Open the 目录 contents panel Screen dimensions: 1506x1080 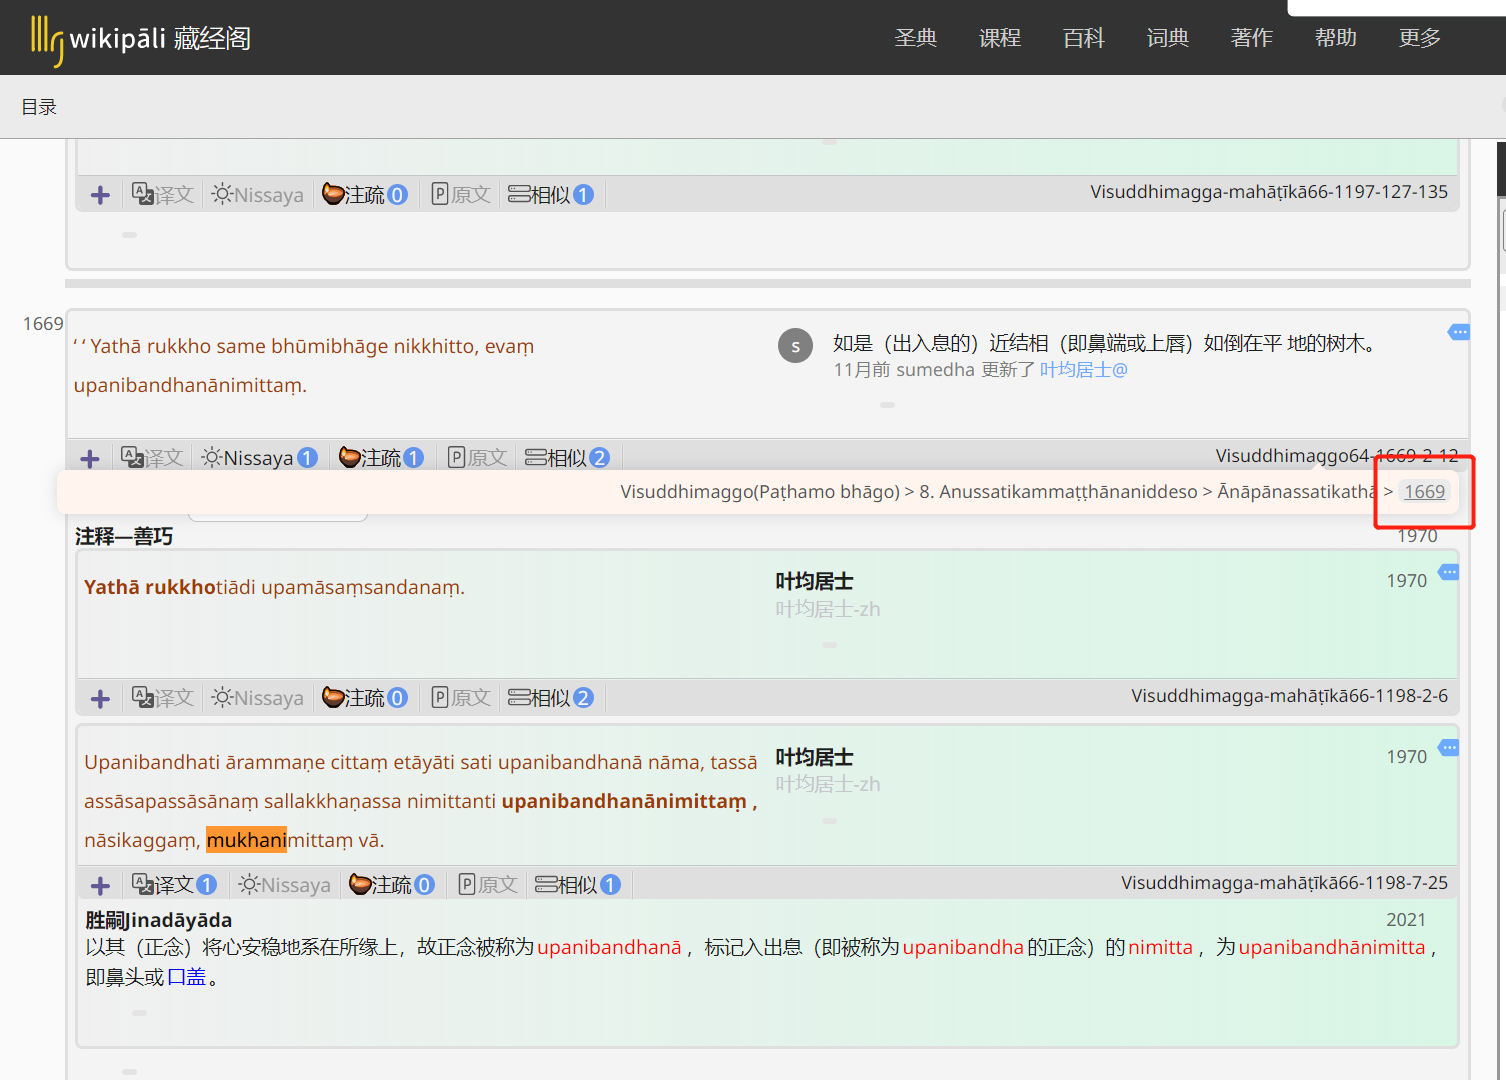click(38, 106)
